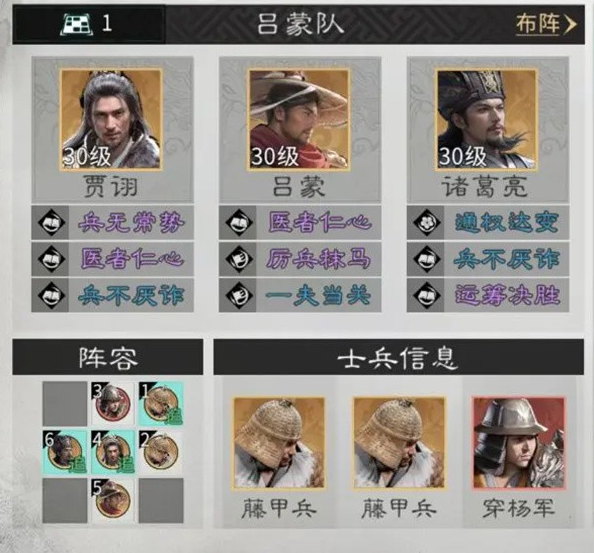
Task: Click the skill icon beside 兵无常势
Action: tap(50, 222)
